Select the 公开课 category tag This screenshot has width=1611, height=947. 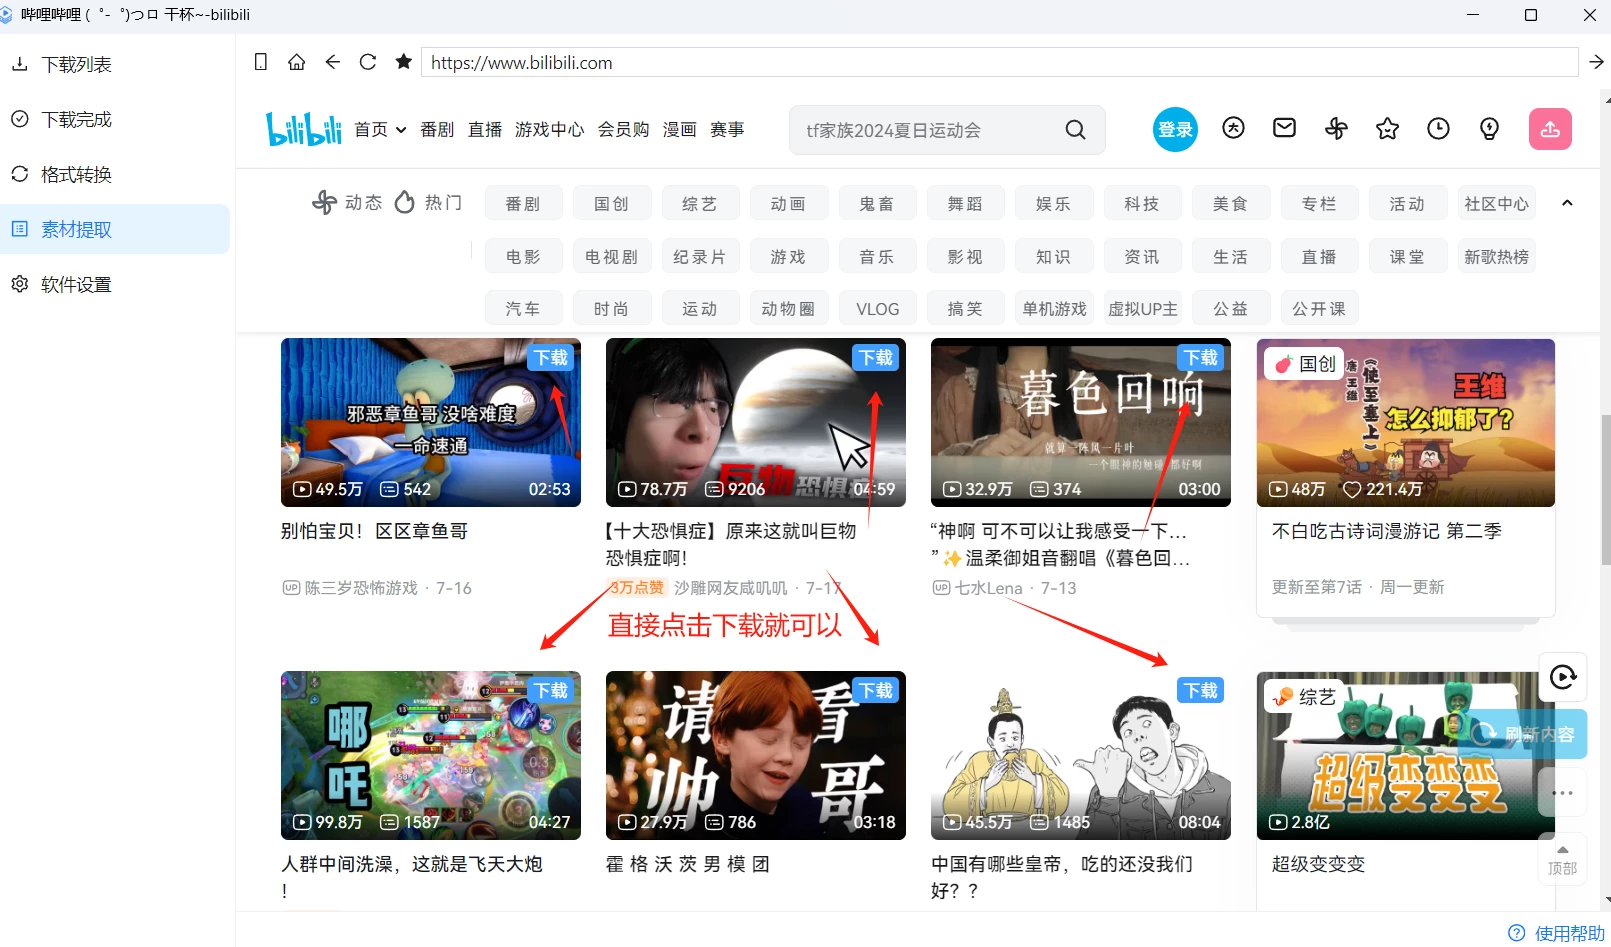pyautogui.click(x=1319, y=309)
